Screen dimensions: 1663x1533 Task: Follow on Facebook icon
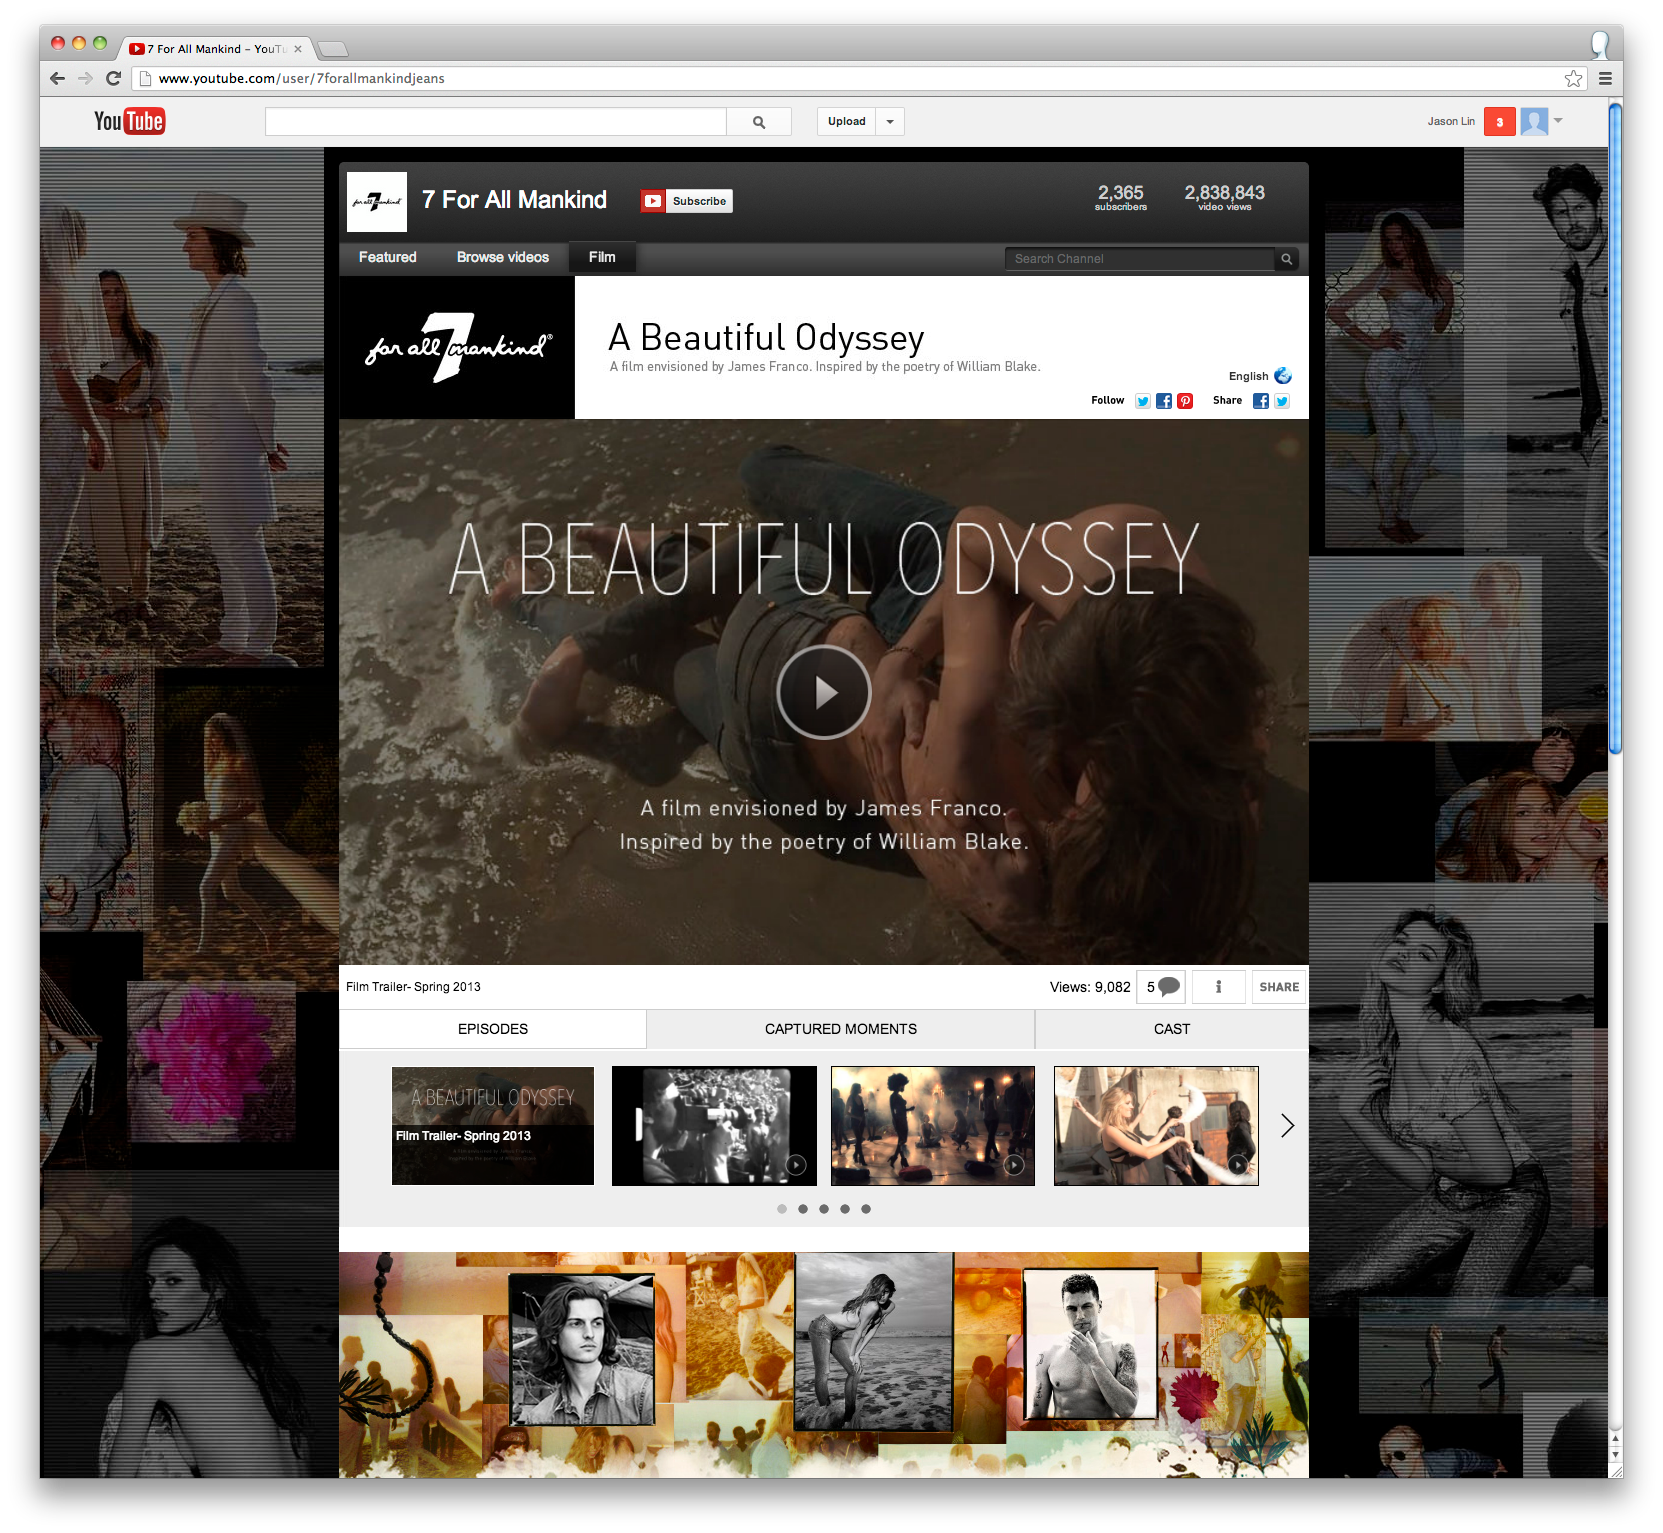coord(1164,401)
